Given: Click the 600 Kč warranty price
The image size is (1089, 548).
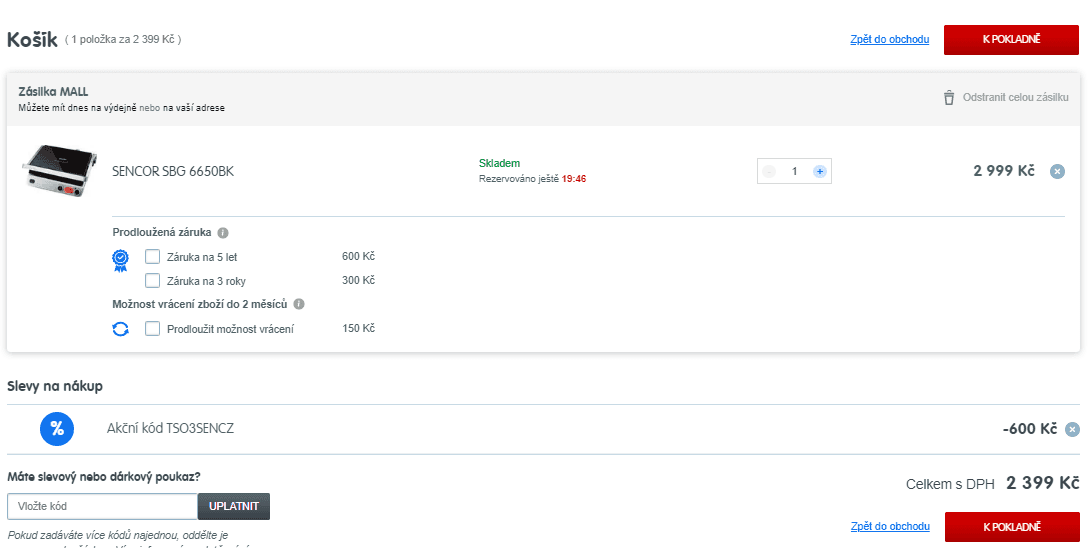Looking at the screenshot, I should click(x=358, y=257).
